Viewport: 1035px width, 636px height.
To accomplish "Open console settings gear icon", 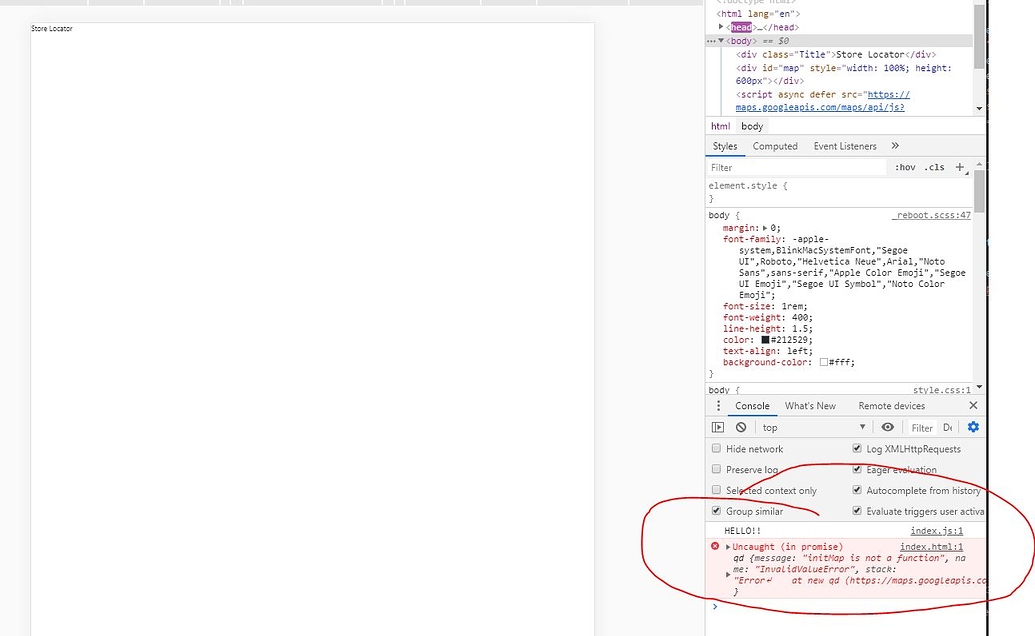I will point(973,427).
